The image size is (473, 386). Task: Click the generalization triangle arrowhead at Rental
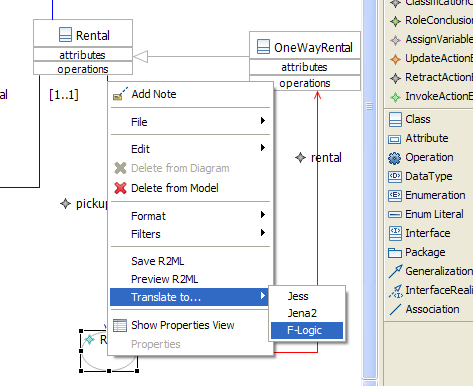pos(141,56)
